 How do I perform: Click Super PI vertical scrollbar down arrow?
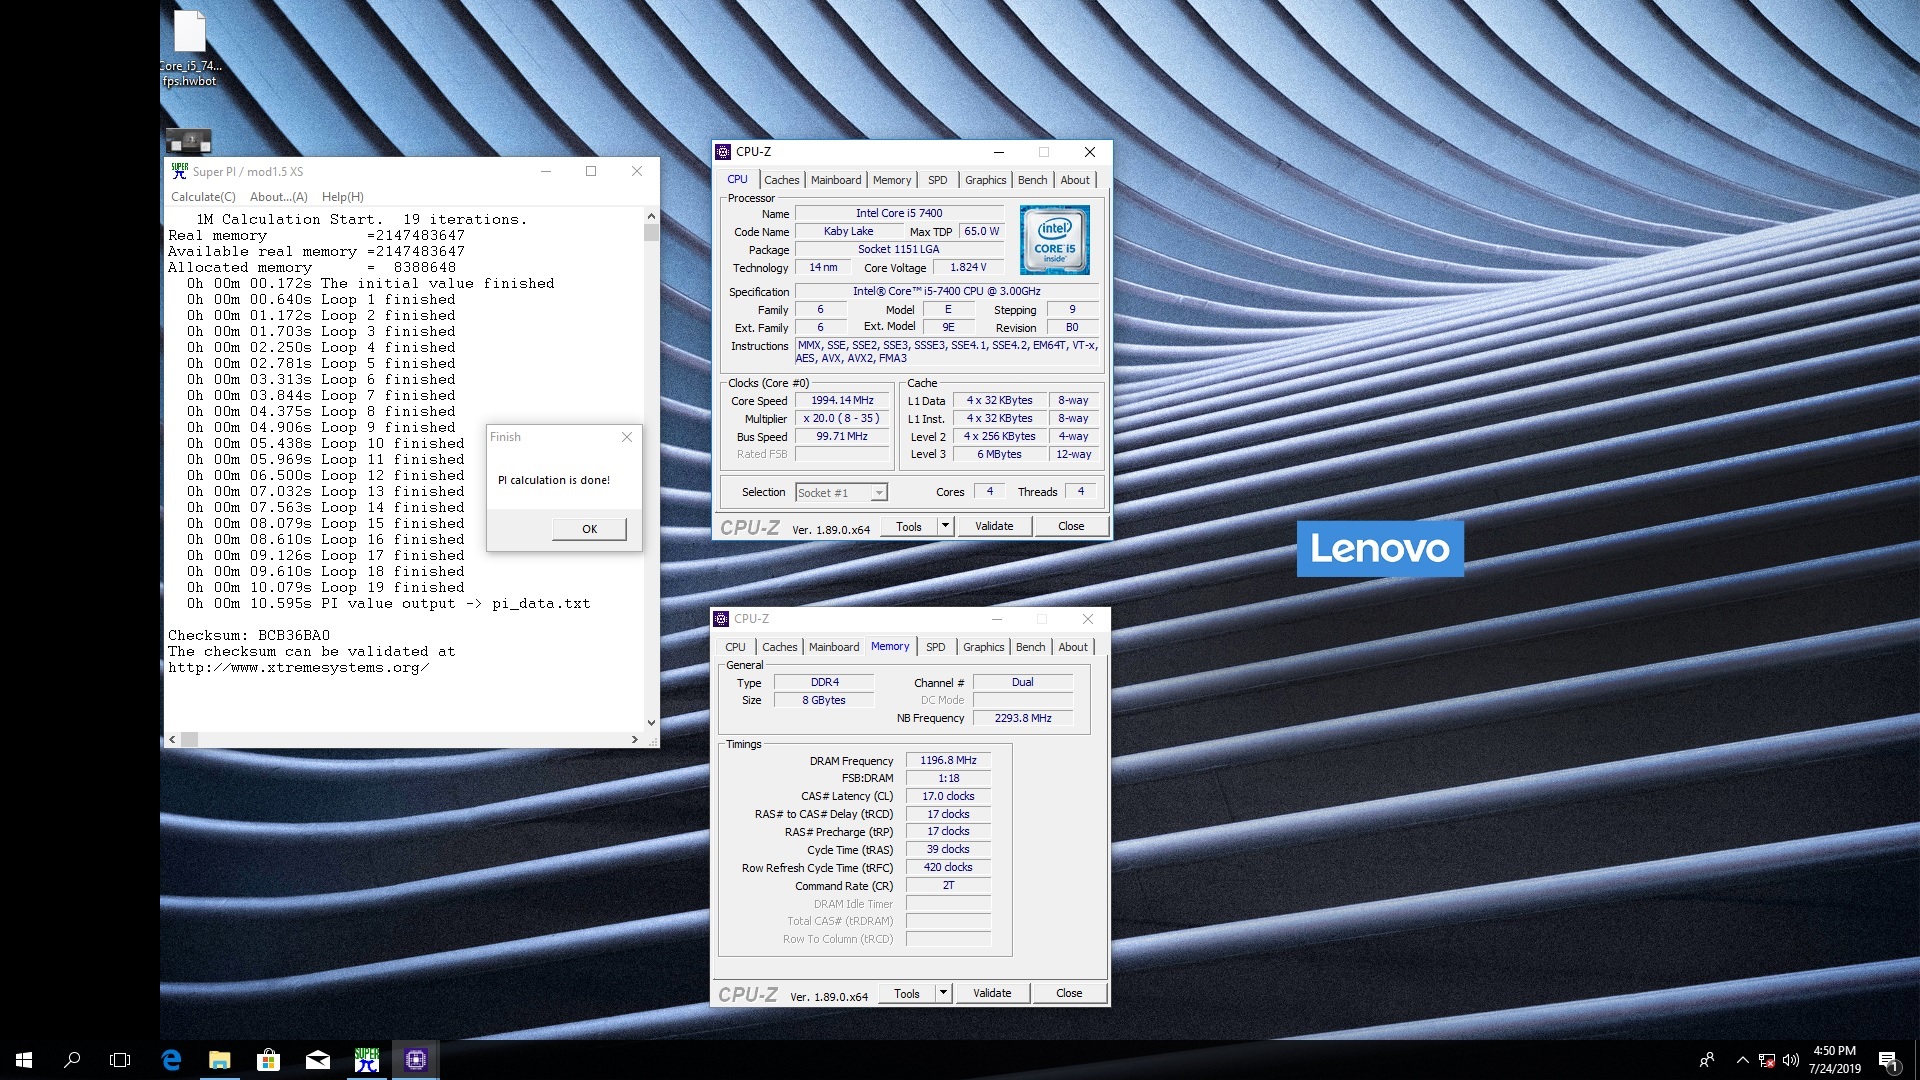click(x=651, y=722)
